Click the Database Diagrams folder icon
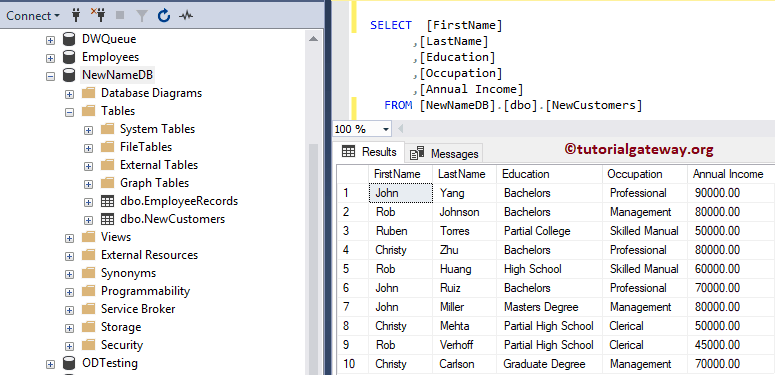The width and height of the screenshot is (775, 375). click(x=88, y=92)
